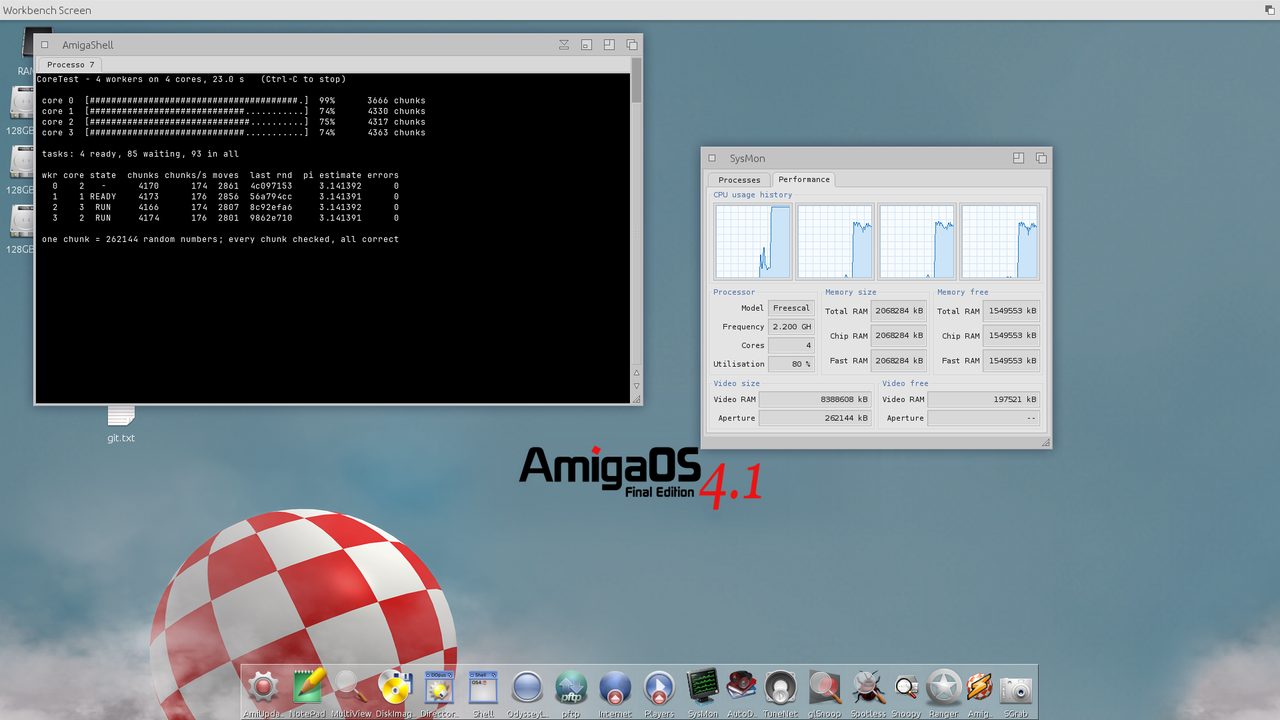The width and height of the screenshot is (1280, 720).
Task: Click AmigaShell scroll down arrow
Action: pyautogui.click(x=636, y=385)
